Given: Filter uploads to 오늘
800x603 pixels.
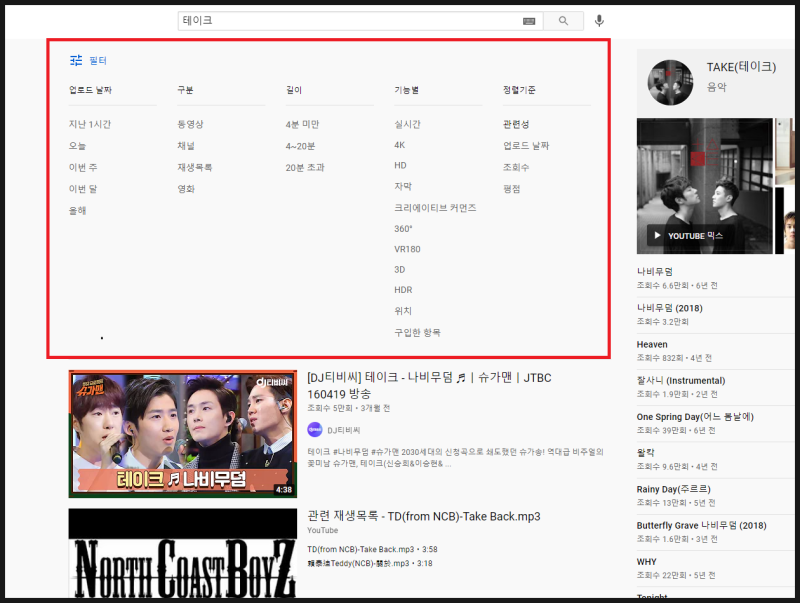Looking at the screenshot, I should click(78, 146).
